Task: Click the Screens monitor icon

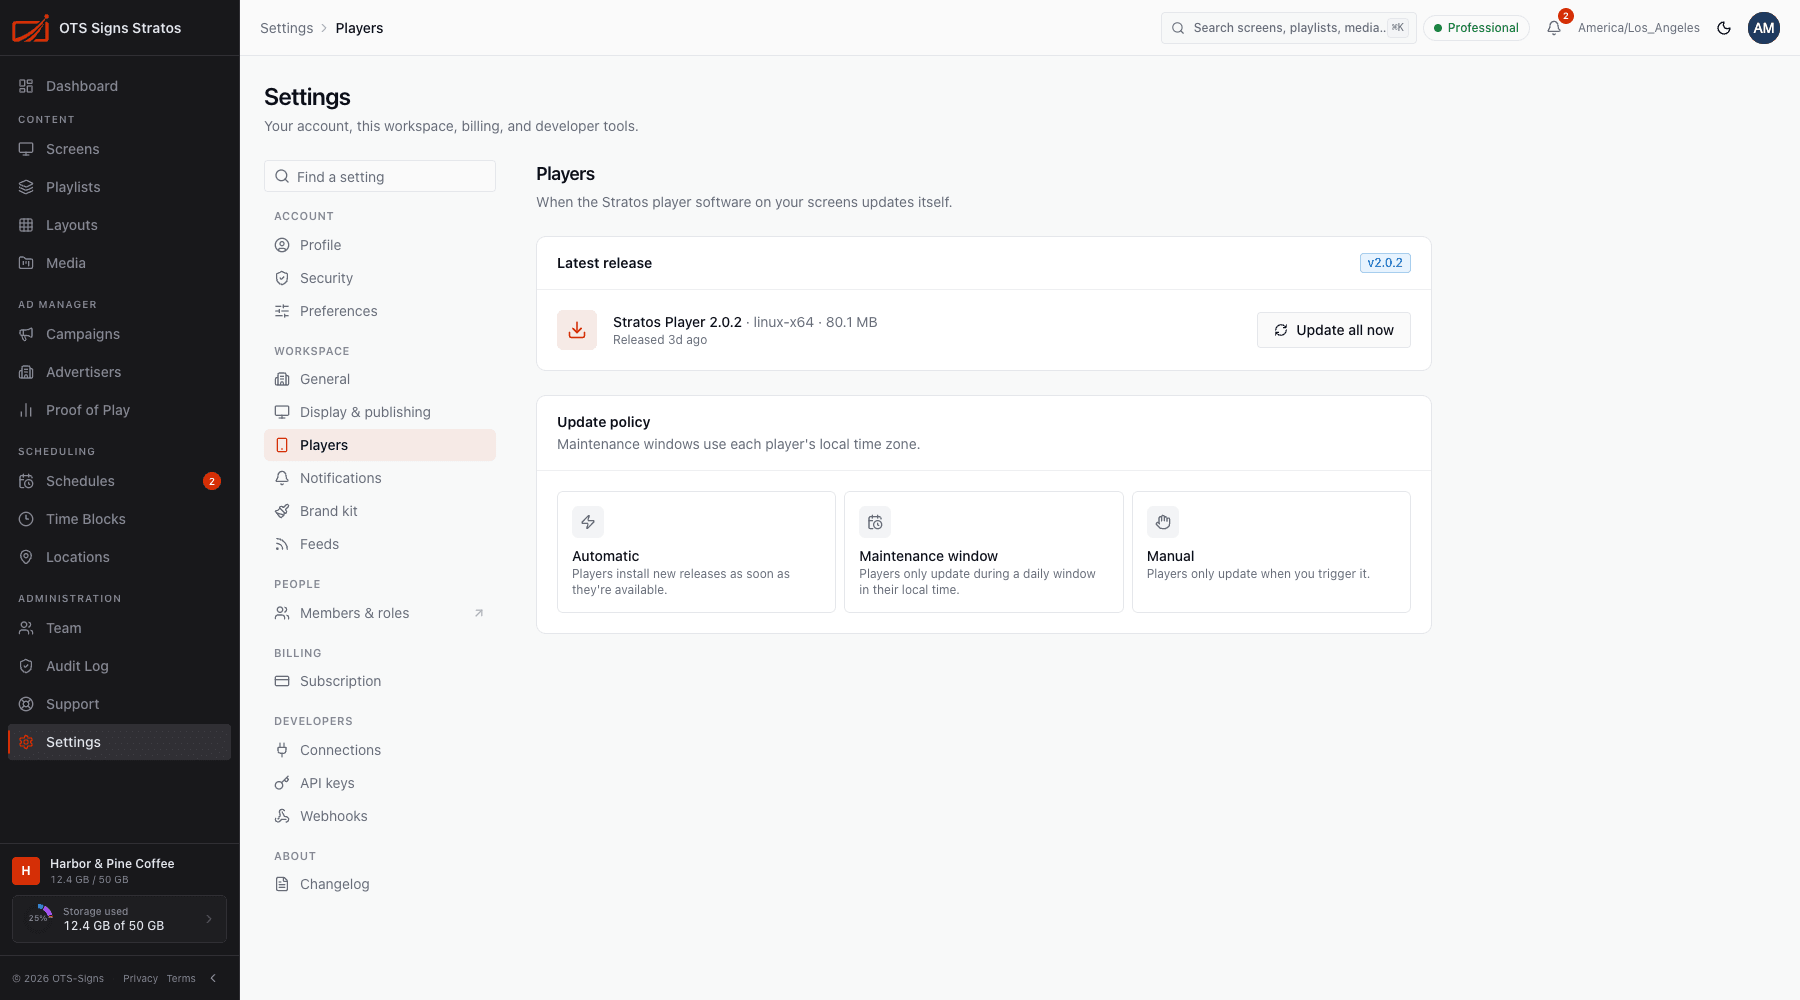Action: point(26,149)
